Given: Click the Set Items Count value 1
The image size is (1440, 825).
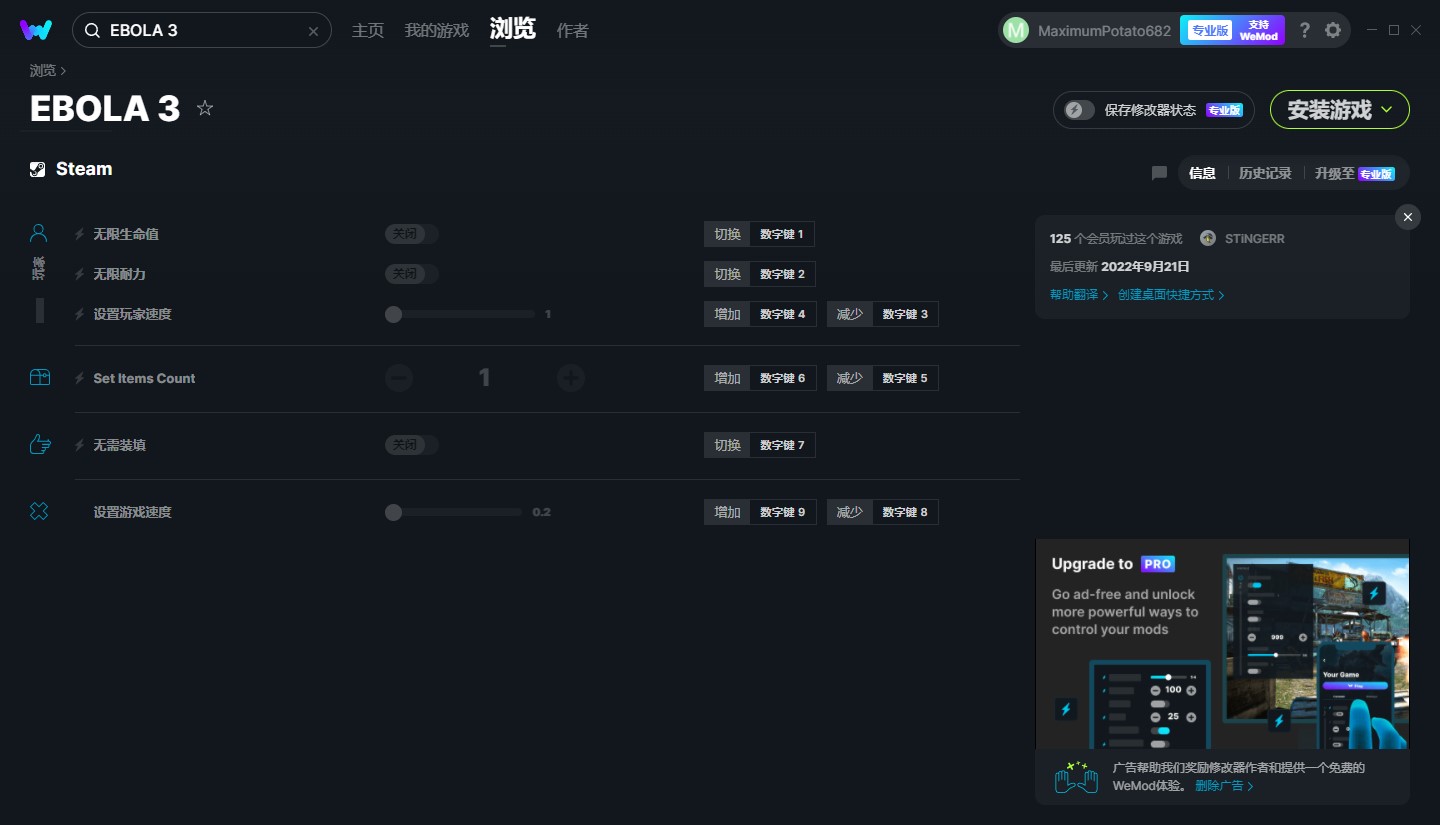Looking at the screenshot, I should 485,378.
